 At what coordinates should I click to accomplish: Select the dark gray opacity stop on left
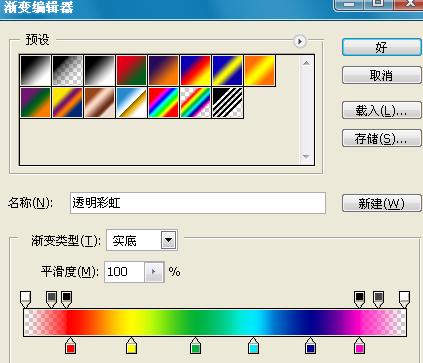[51, 299]
